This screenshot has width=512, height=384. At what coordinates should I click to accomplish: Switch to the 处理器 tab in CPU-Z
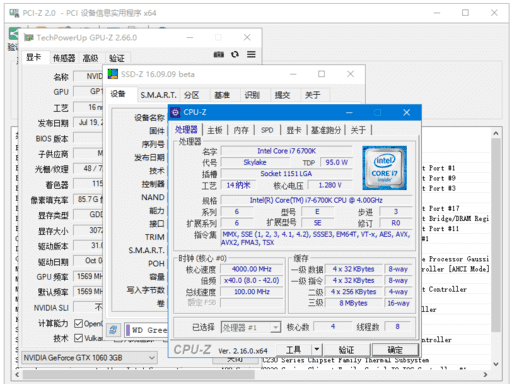tap(186, 130)
